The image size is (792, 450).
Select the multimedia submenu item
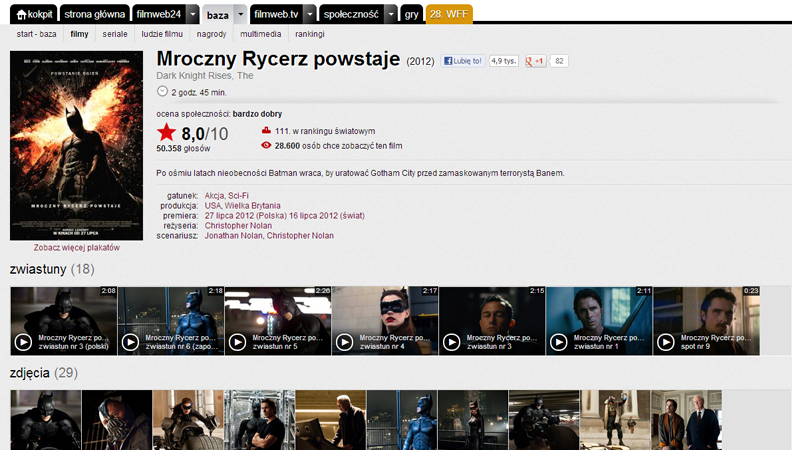pos(261,34)
